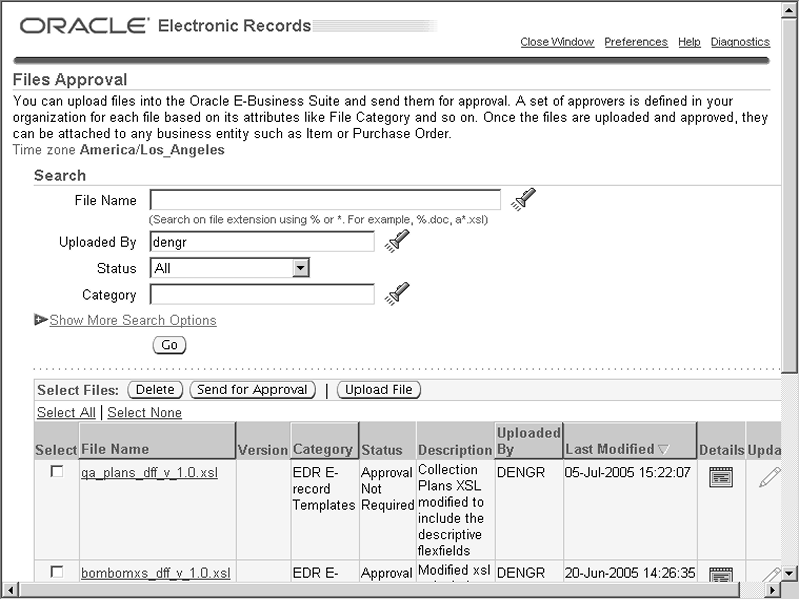Click the Close Window link
This screenshot has width=800, height=600.
[557, 42]
